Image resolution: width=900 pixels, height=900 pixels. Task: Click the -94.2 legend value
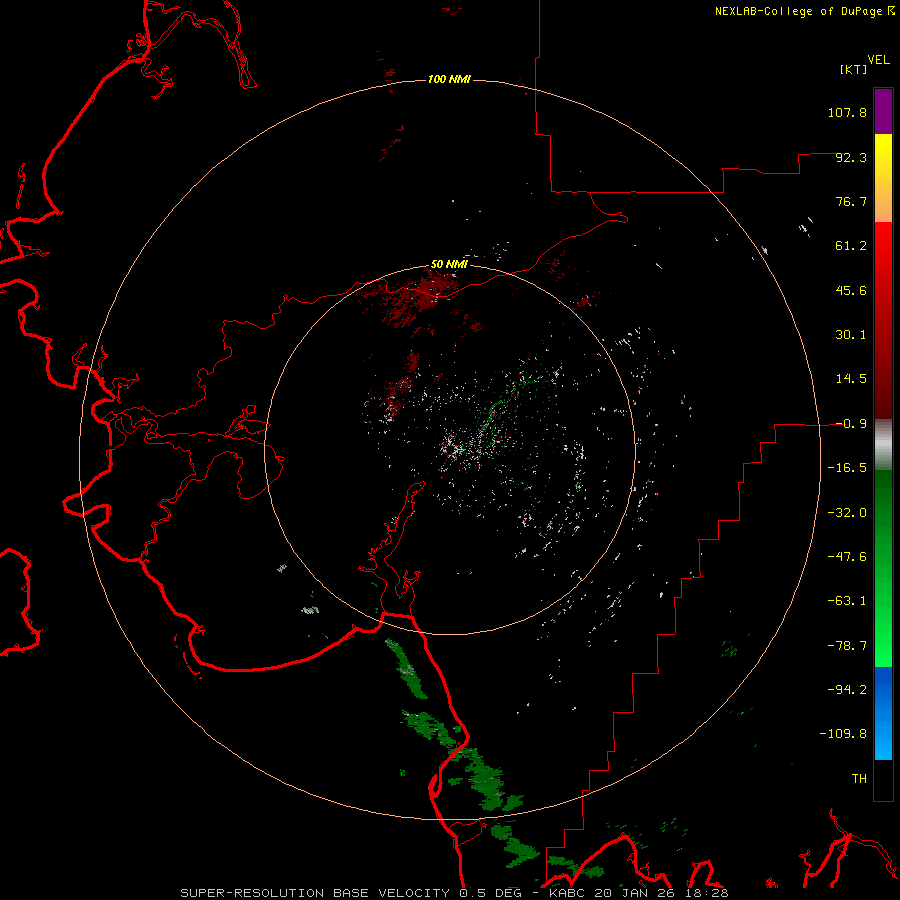847,690
